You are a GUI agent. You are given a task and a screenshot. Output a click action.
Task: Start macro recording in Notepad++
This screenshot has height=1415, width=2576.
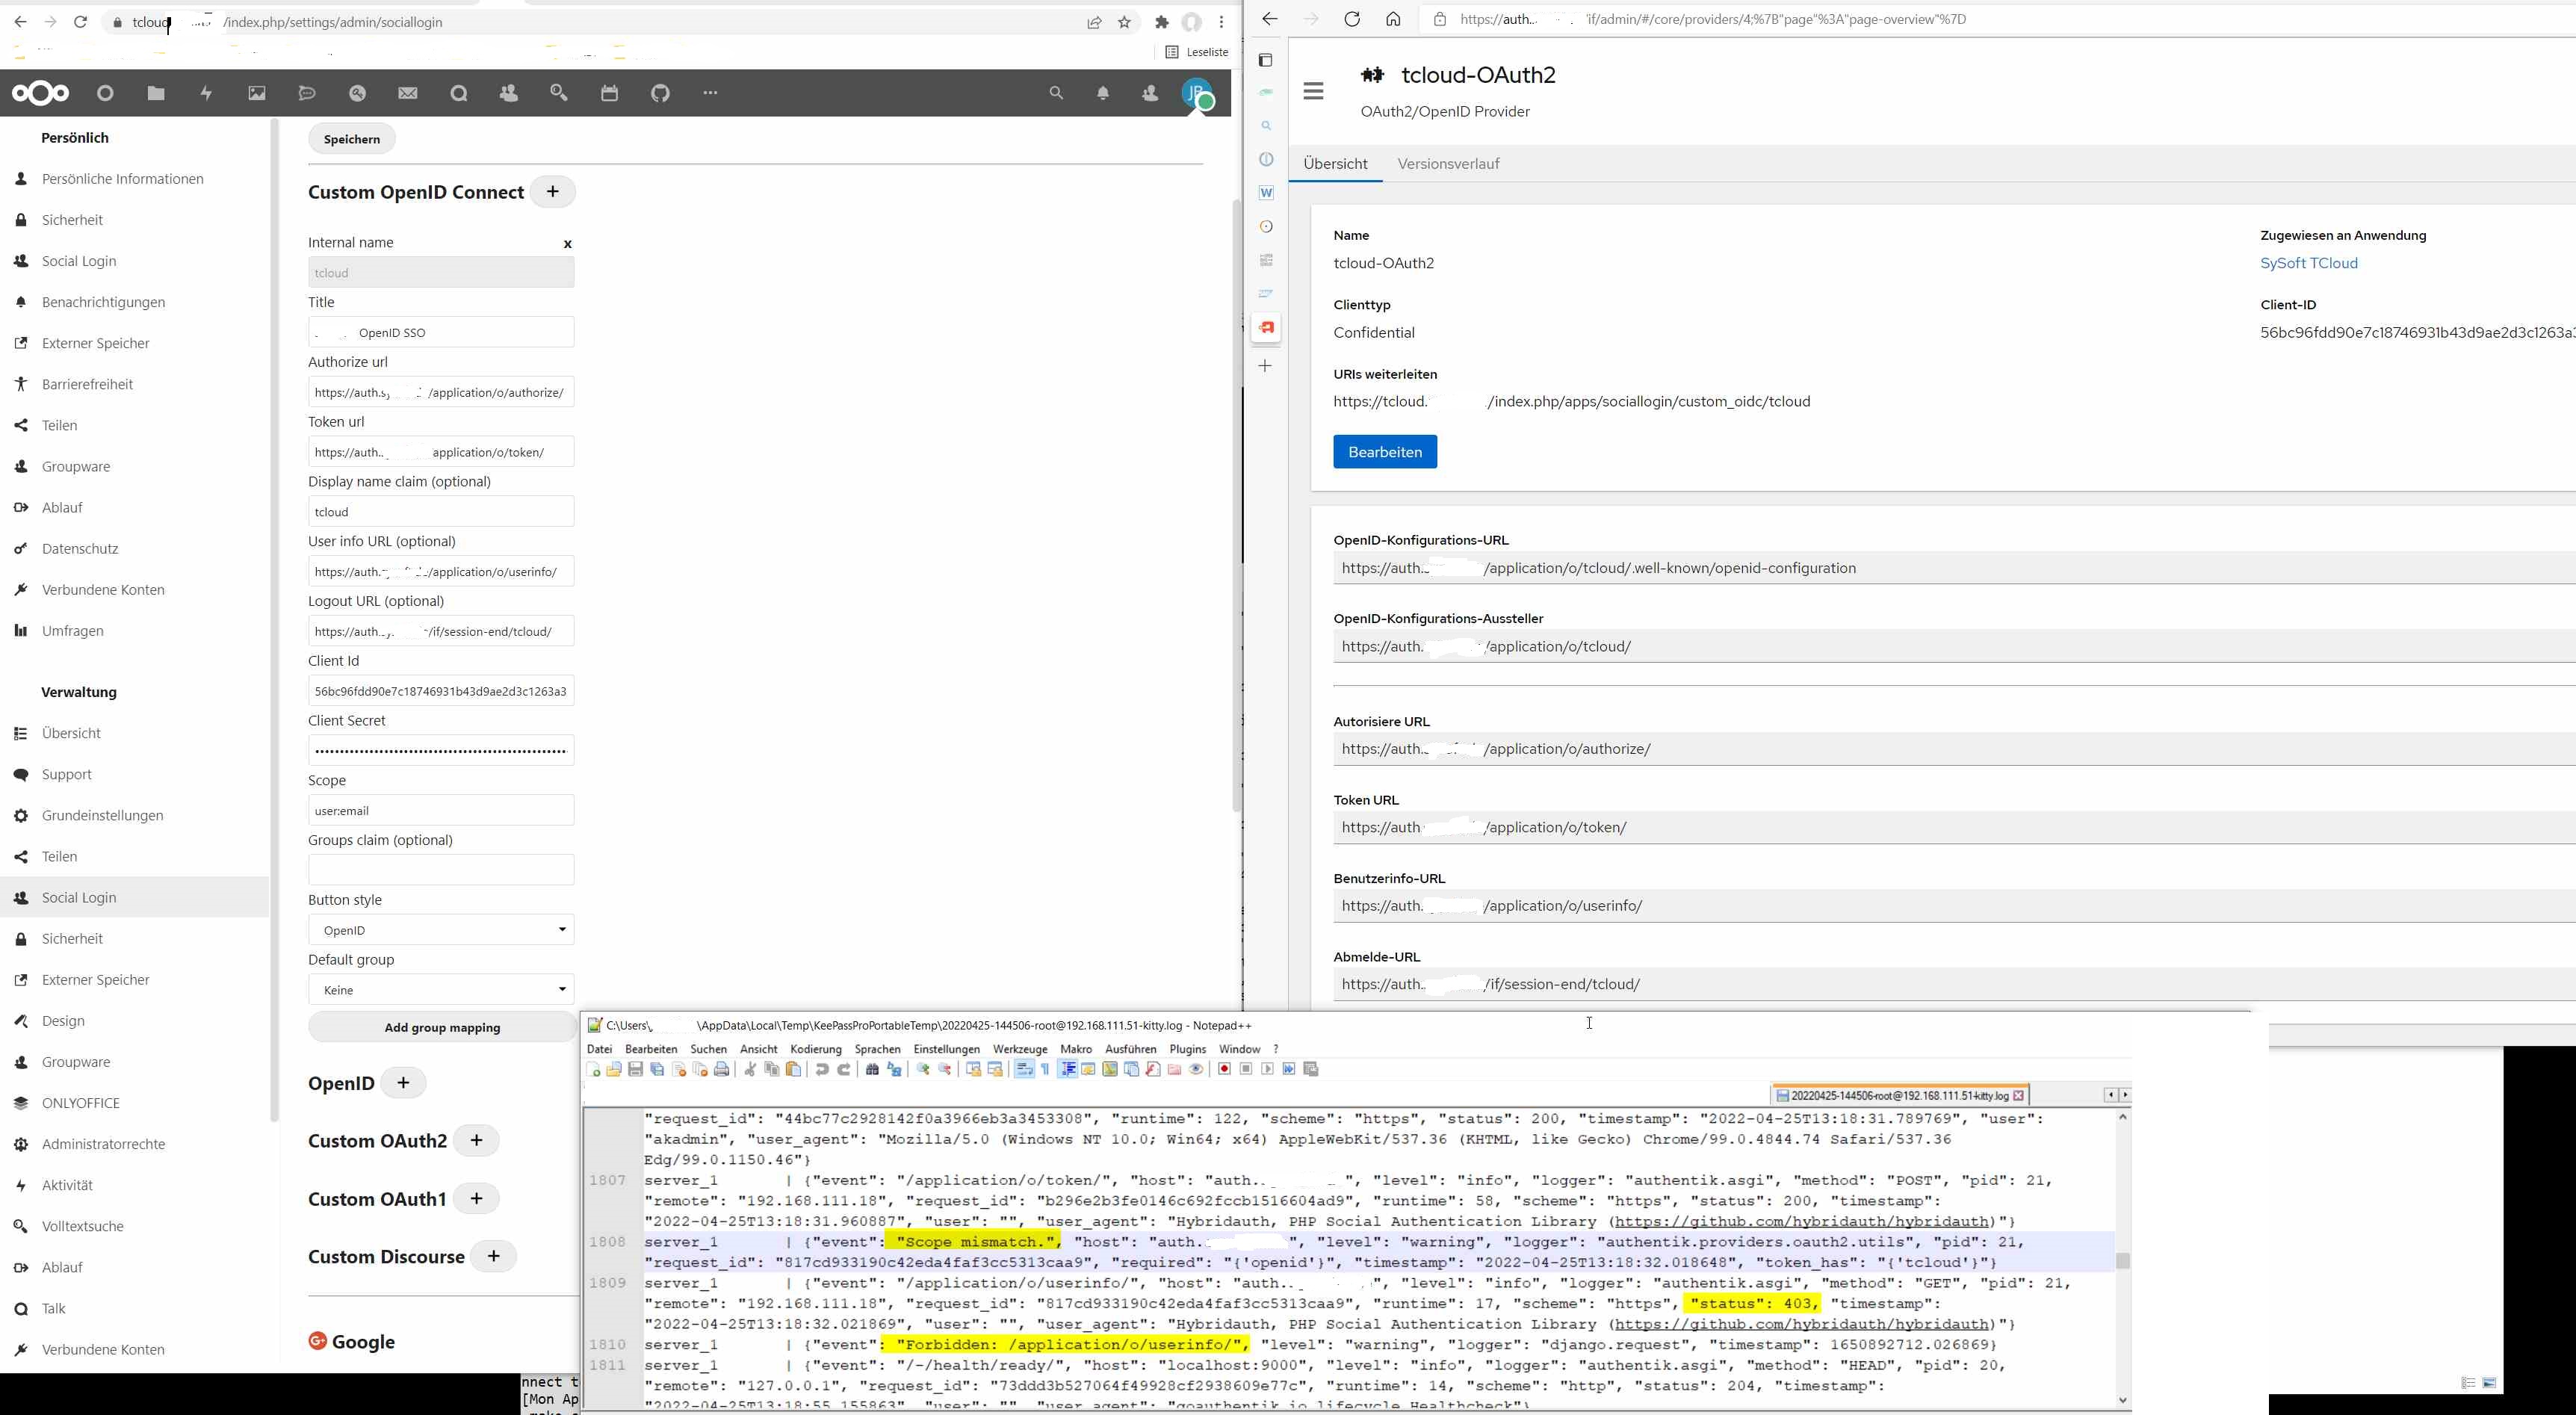1224,1069
